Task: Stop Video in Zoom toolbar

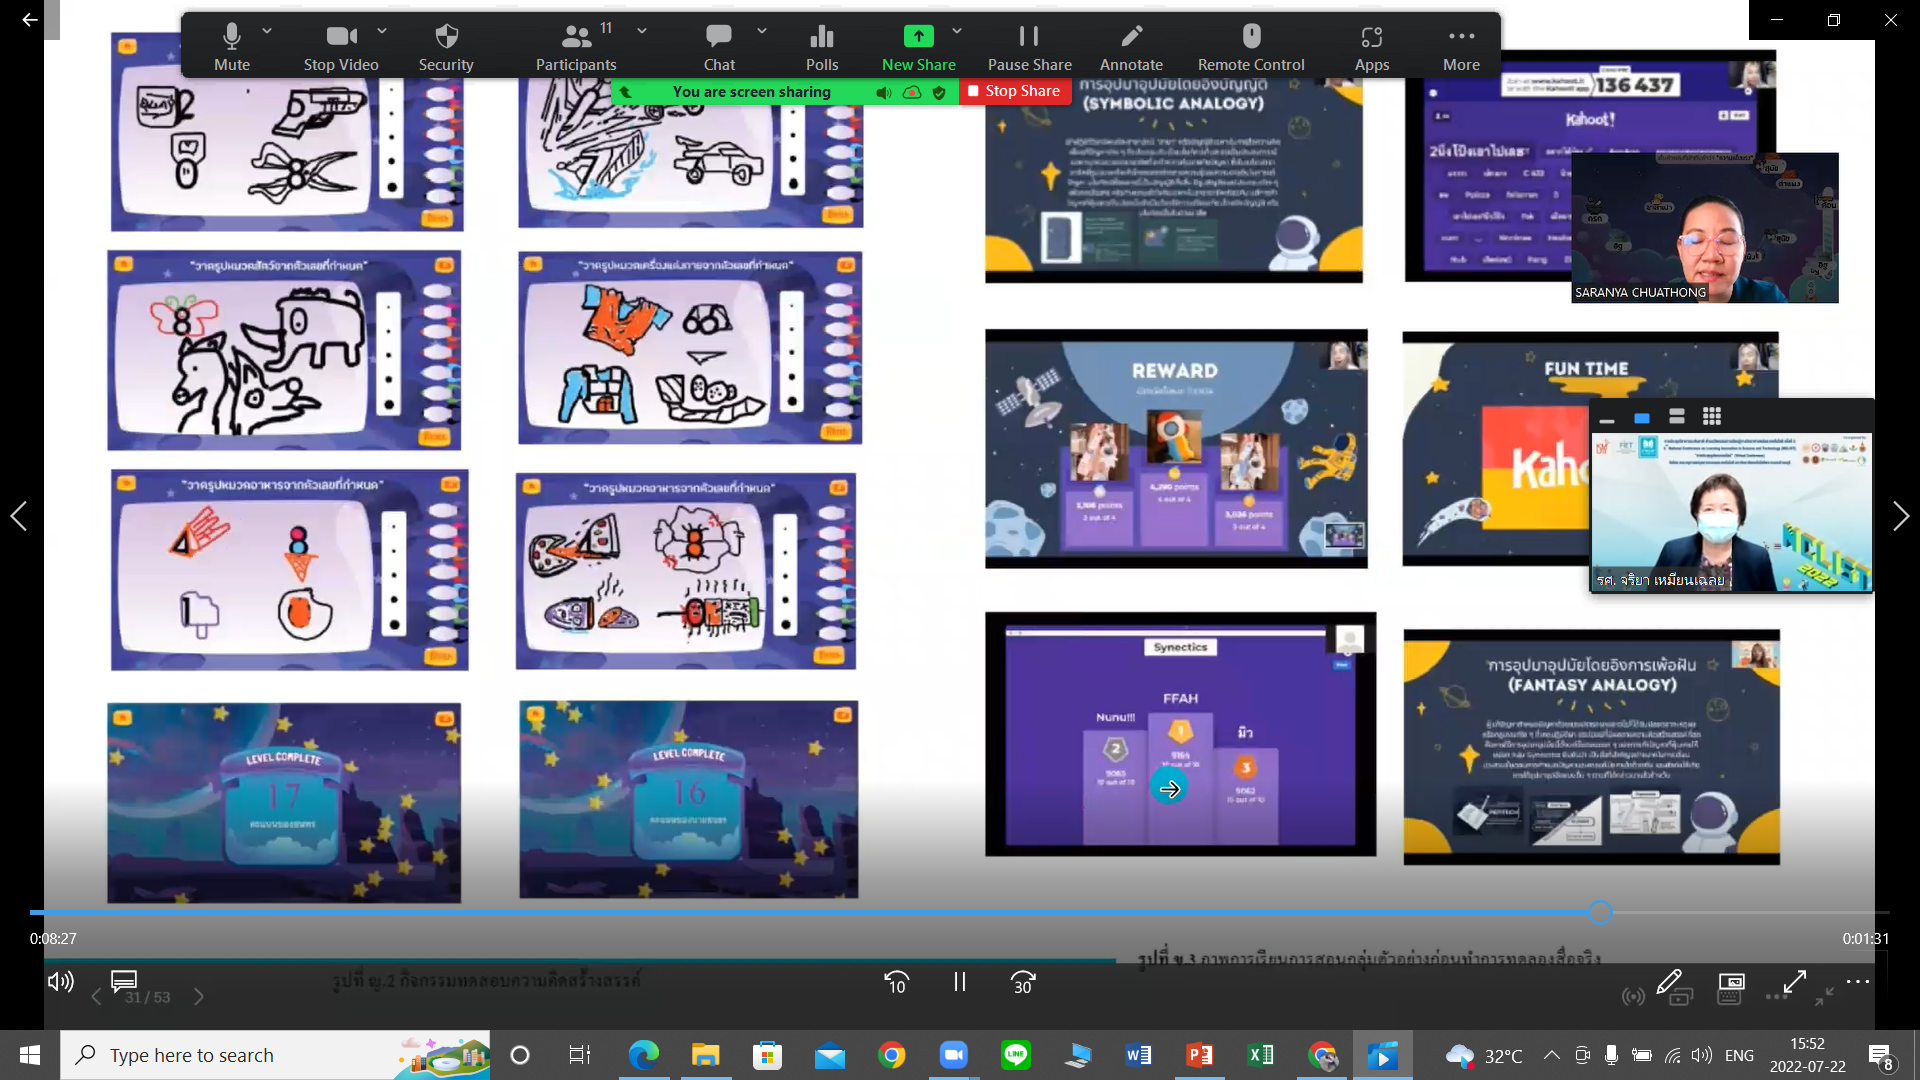Action: click(341, 47)
